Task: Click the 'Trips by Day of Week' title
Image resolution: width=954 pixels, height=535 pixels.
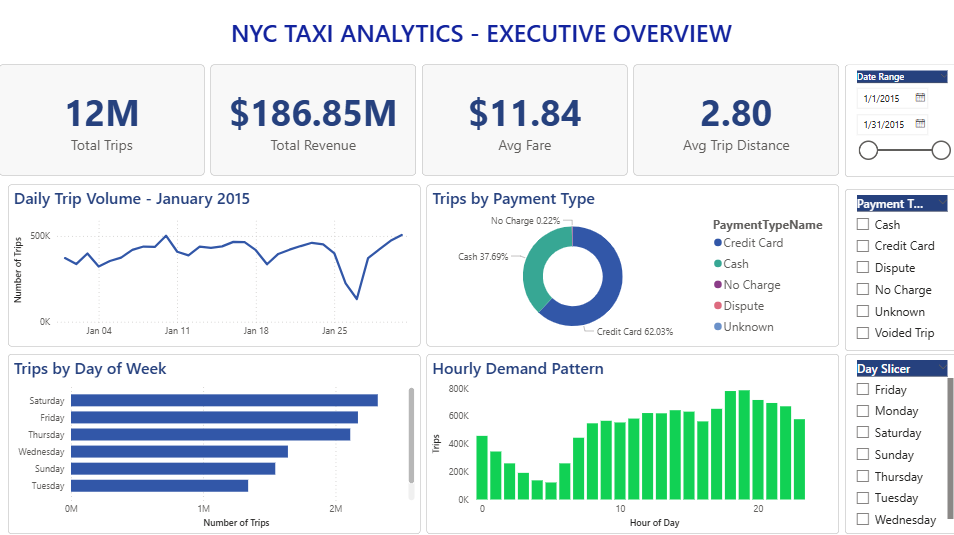Action: 90,369
